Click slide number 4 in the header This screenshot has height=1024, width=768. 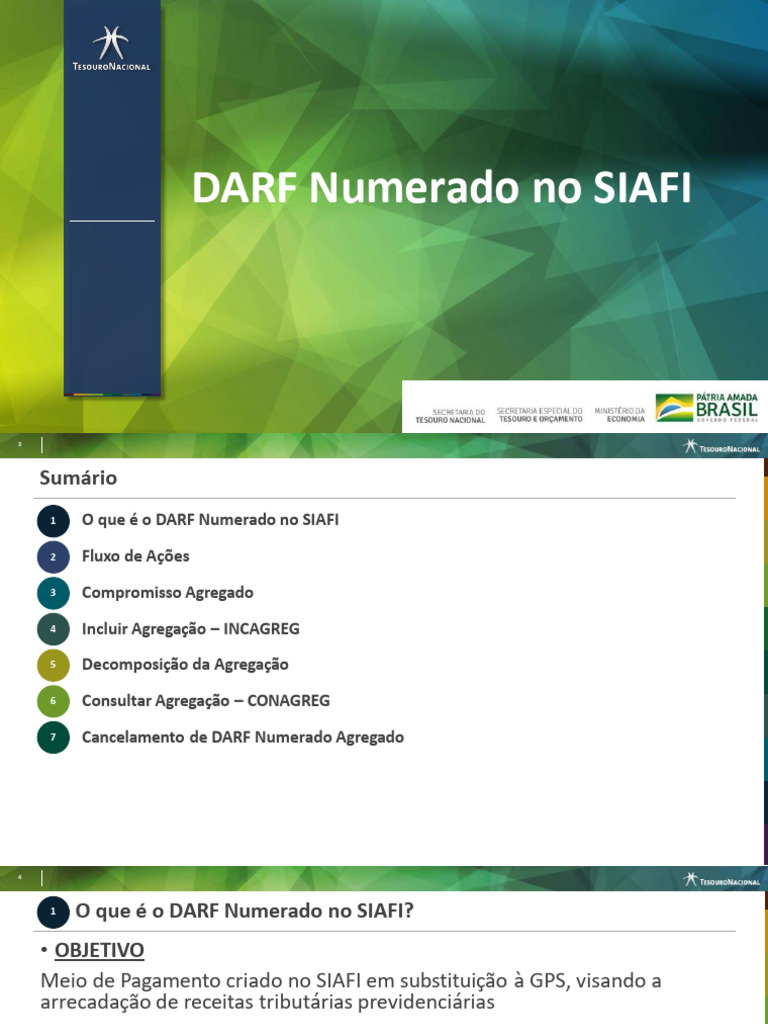coord(20,878)
